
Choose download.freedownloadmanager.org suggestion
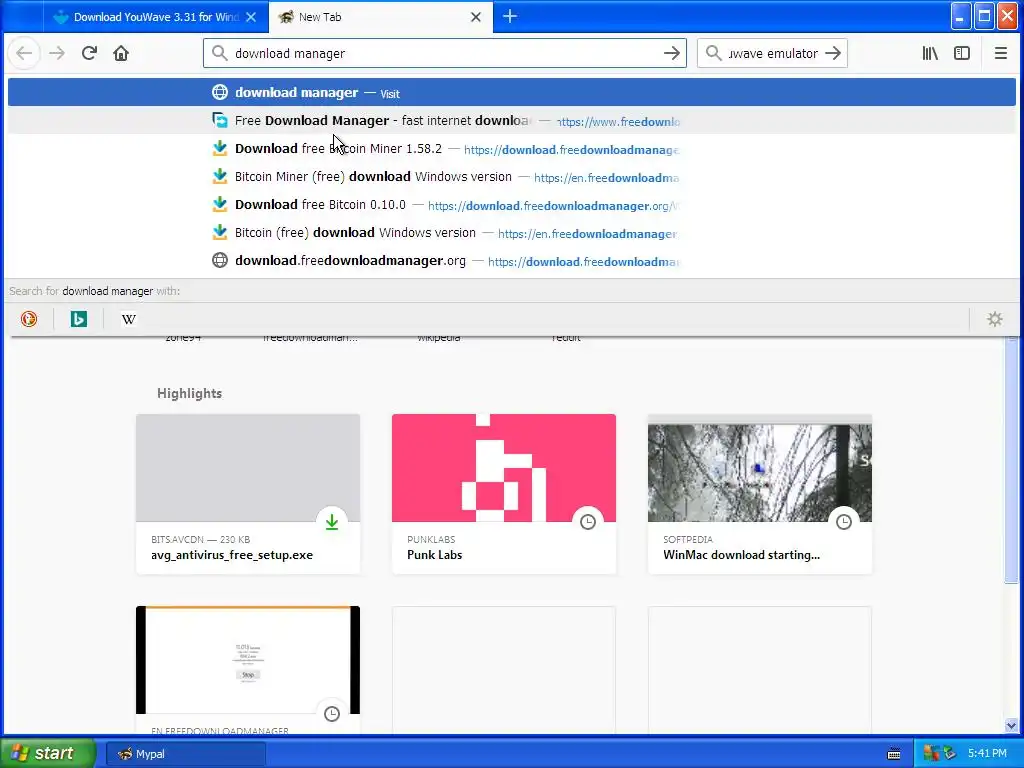(512, 261)
